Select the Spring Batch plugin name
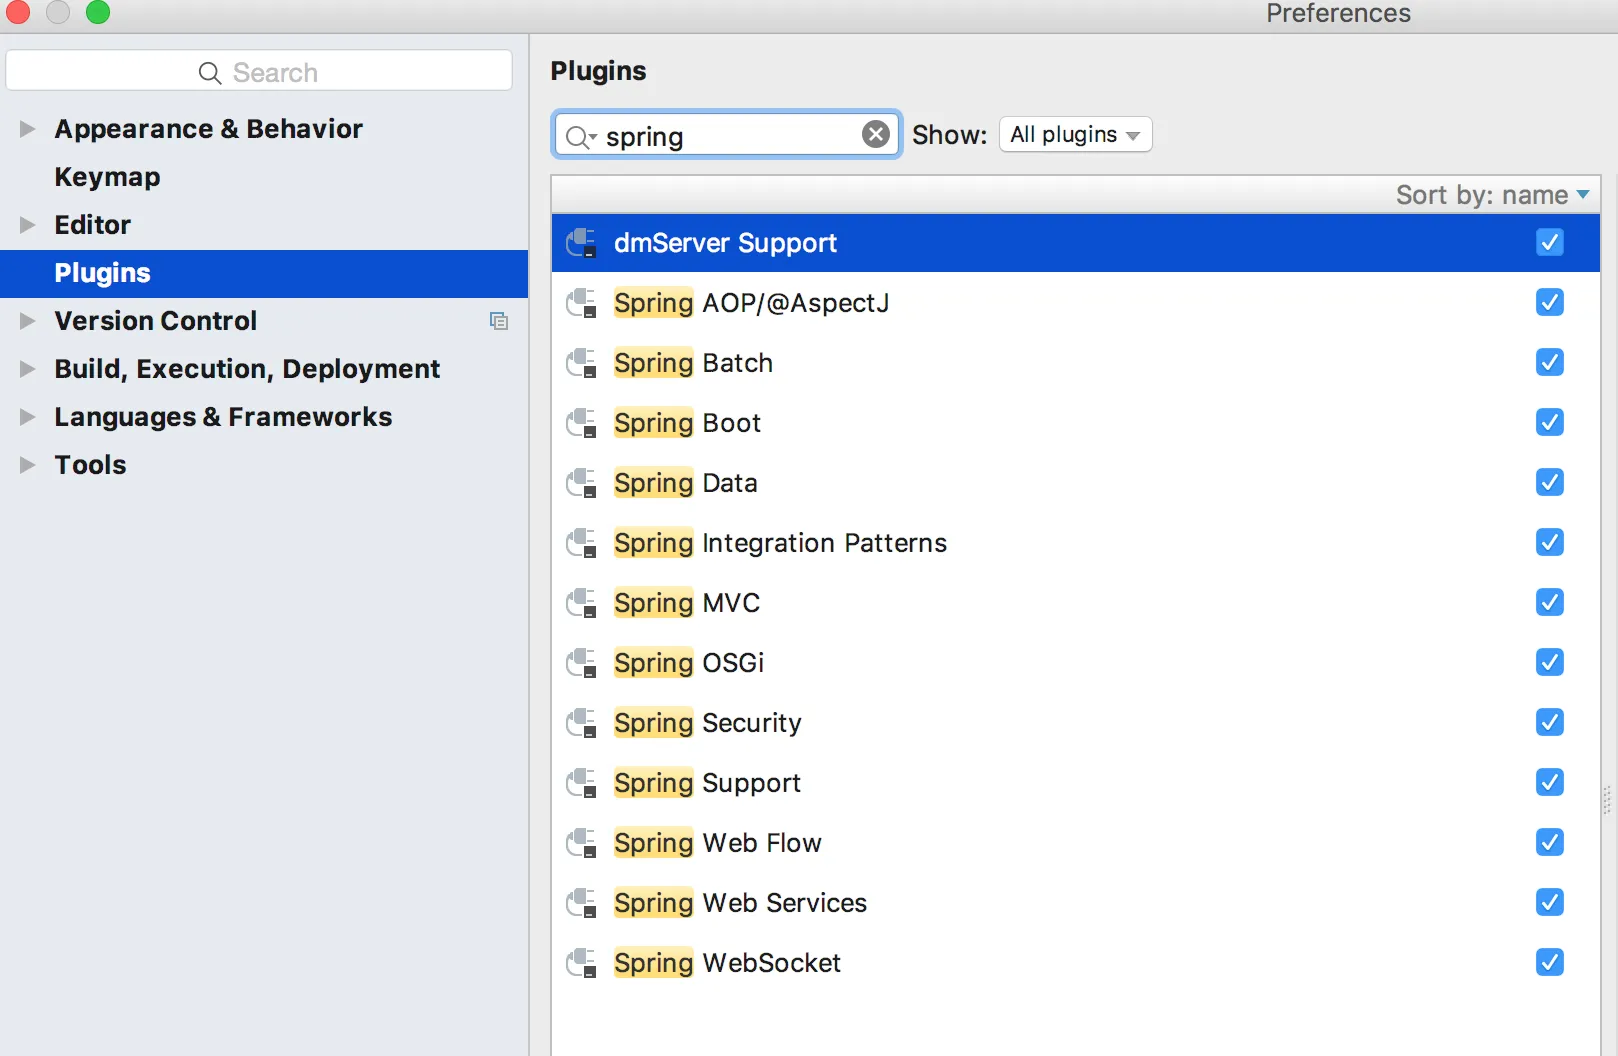Viewport: 1618px width, 1056px height. [693, 363]
